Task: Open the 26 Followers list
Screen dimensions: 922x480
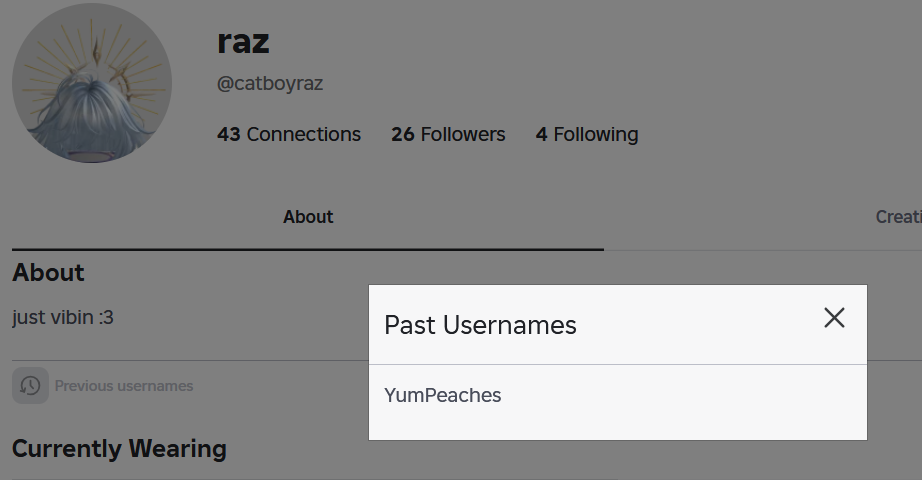Action: point(448,134)
